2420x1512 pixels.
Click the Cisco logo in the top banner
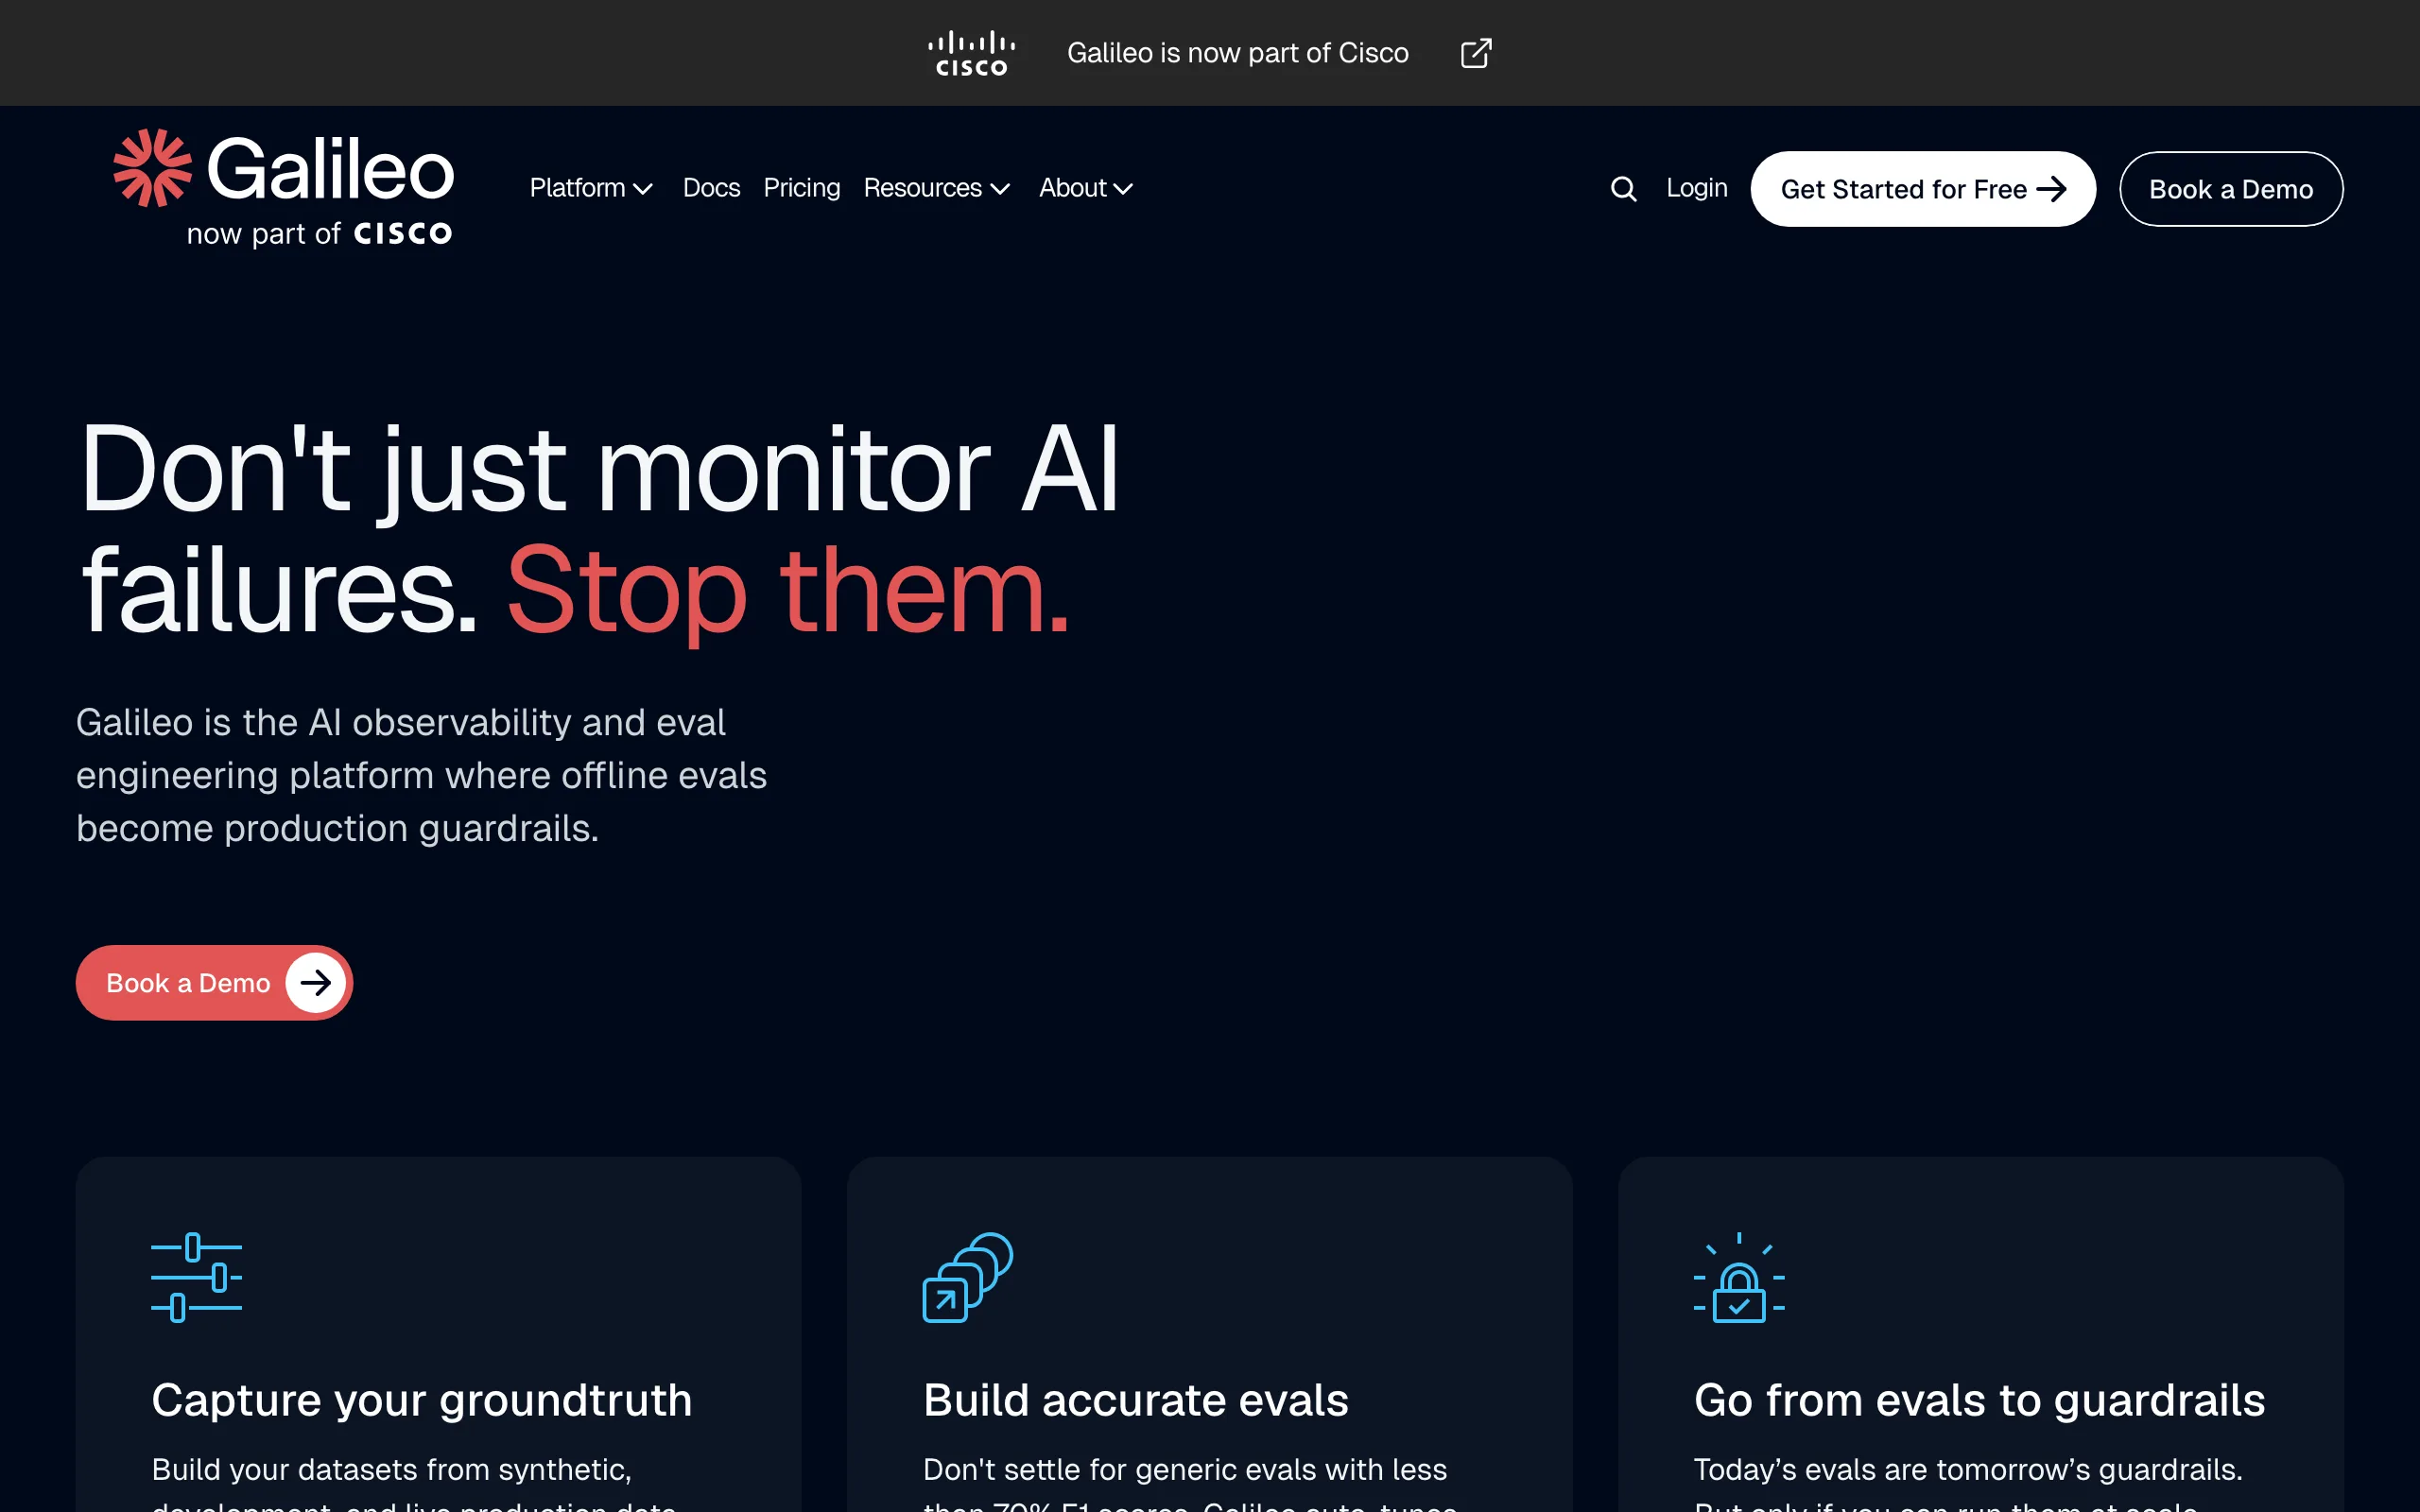pyautogui.click(x=971, y=53)
